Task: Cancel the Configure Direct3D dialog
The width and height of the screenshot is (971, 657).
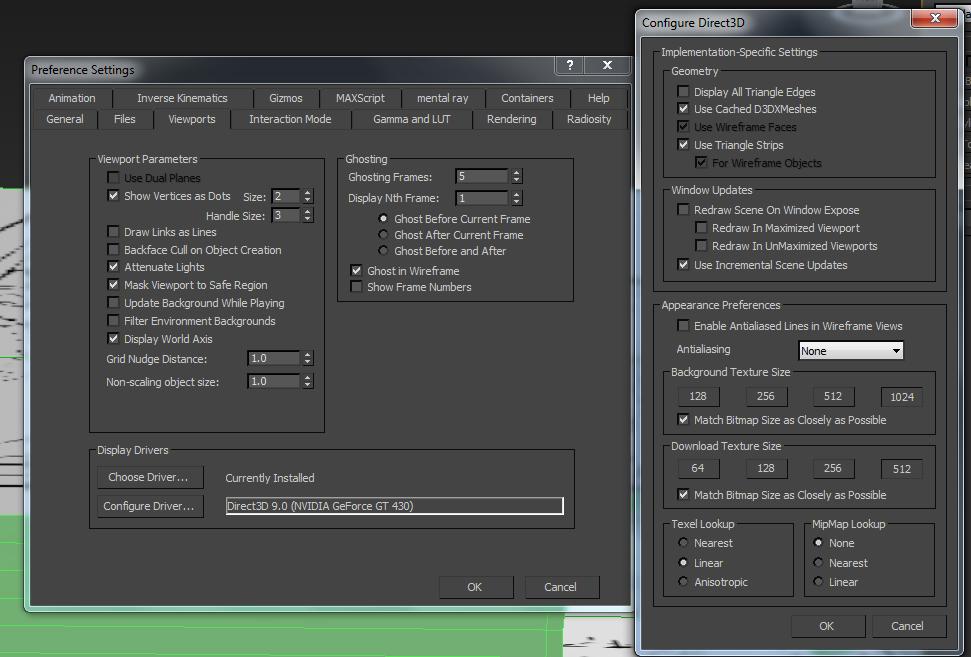Action: [x=908, y=626]
